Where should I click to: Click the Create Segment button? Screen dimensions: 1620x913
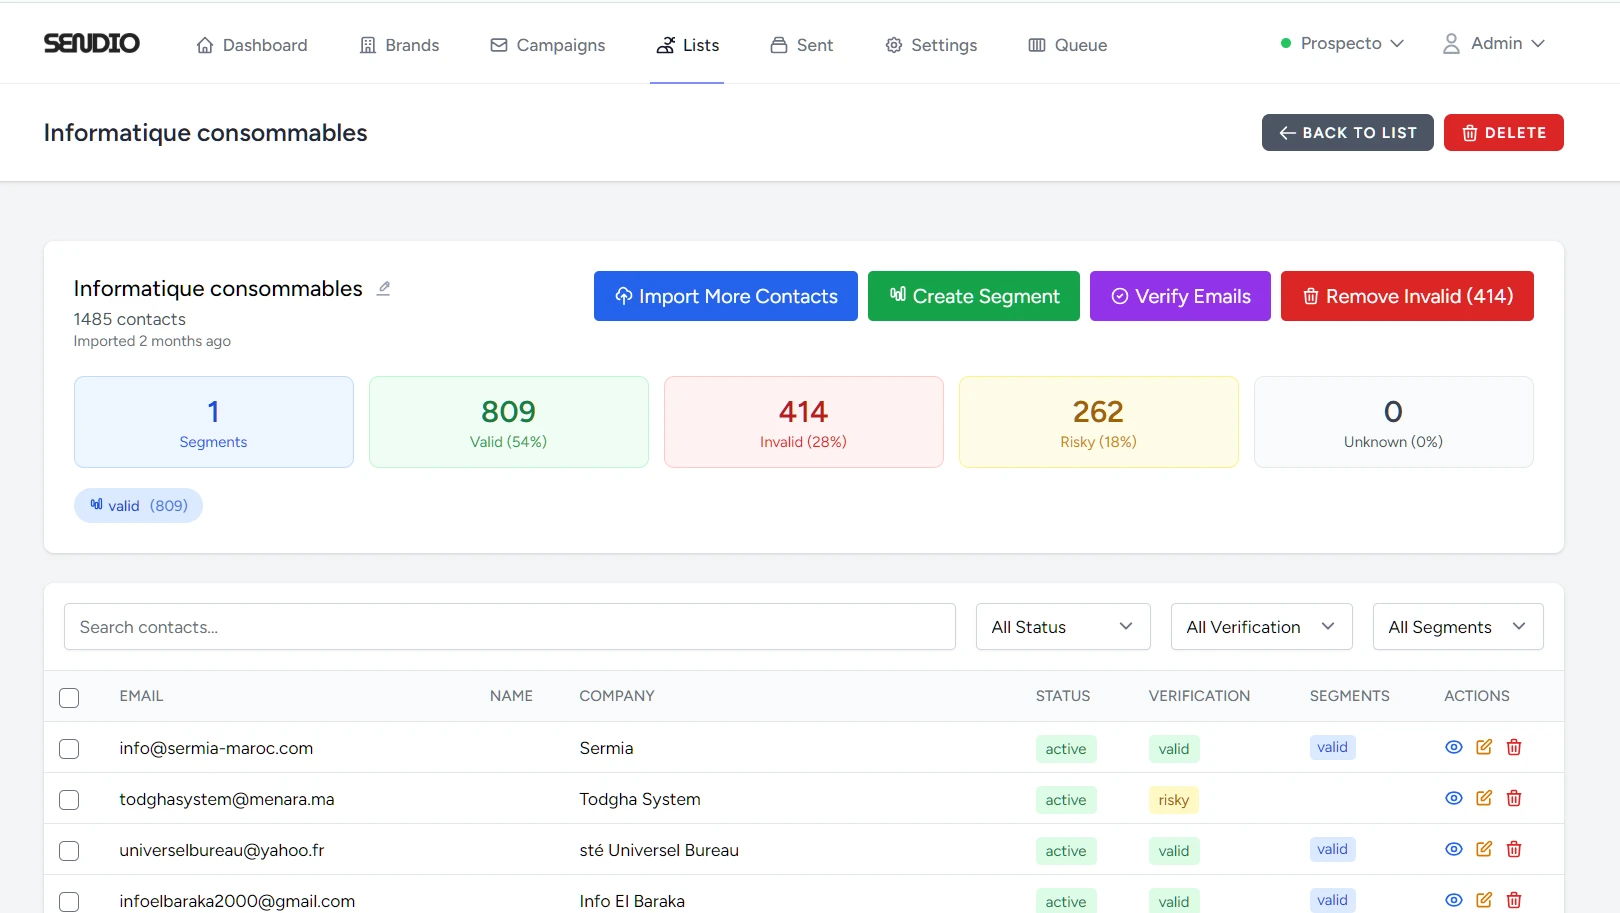[974, 296]
